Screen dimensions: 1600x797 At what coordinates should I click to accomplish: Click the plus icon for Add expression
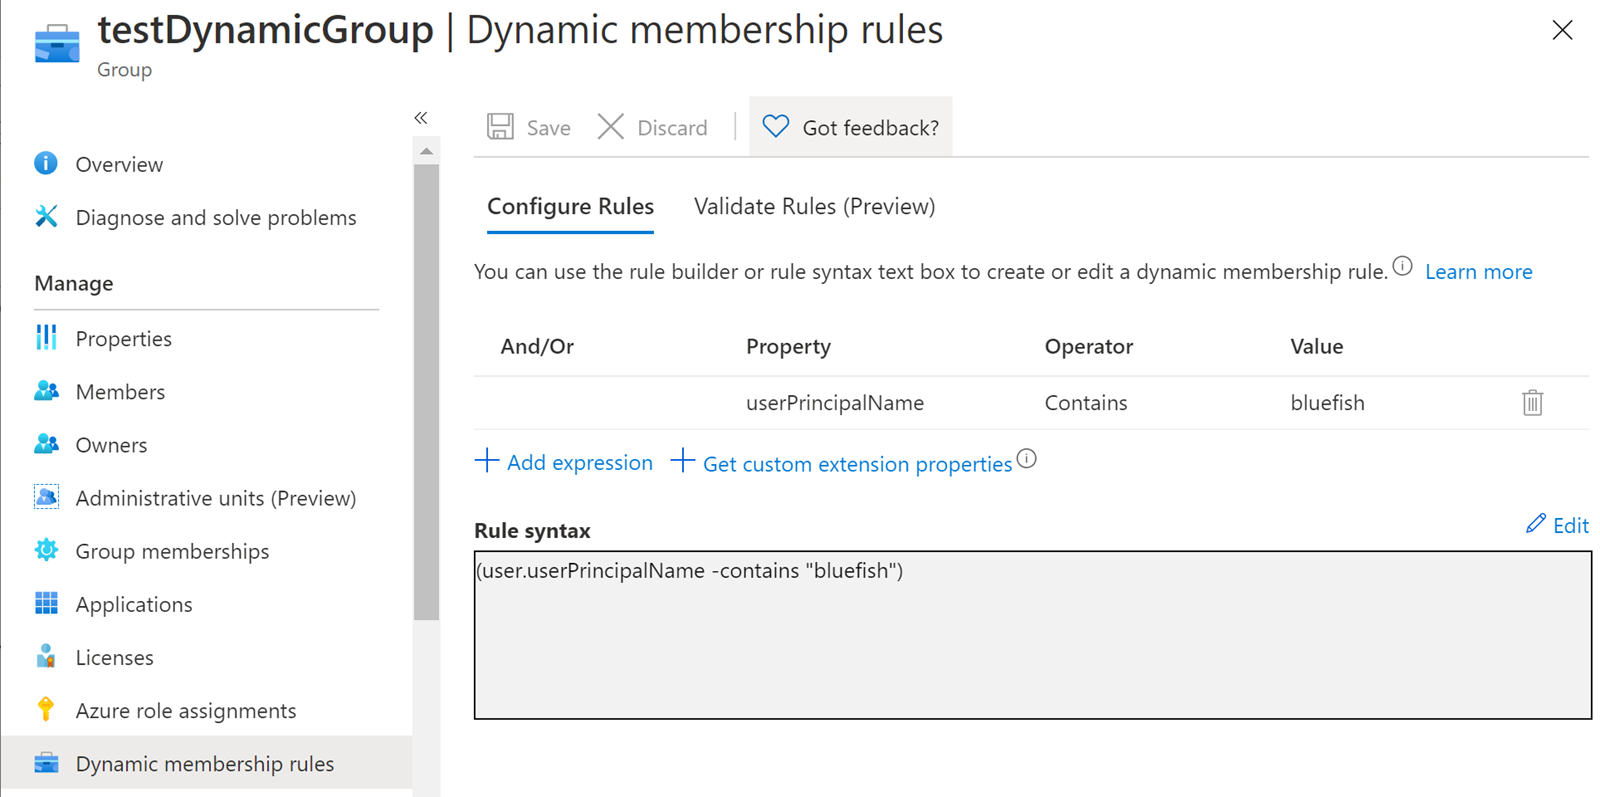[487, 460]
